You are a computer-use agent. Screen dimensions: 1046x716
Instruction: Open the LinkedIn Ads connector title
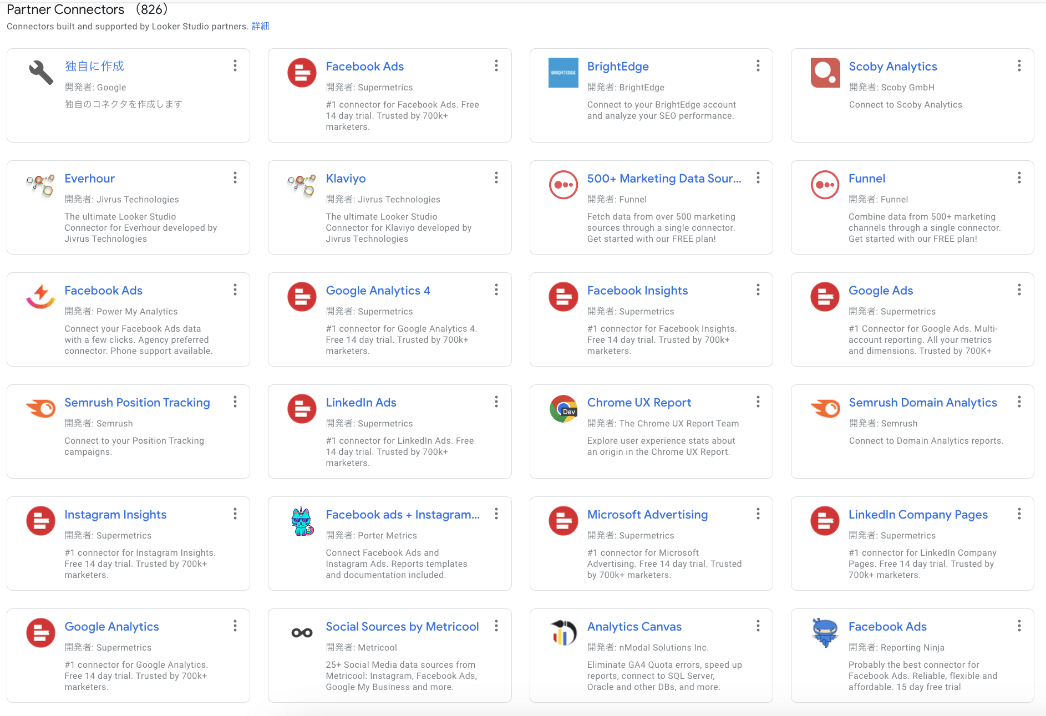[x=361, y=402]
